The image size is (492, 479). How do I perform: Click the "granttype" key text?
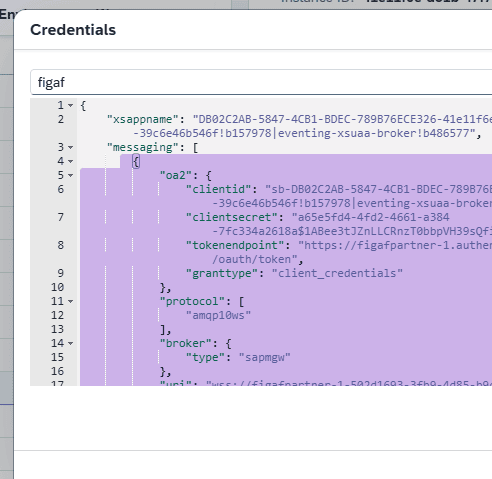click(222, 273)
